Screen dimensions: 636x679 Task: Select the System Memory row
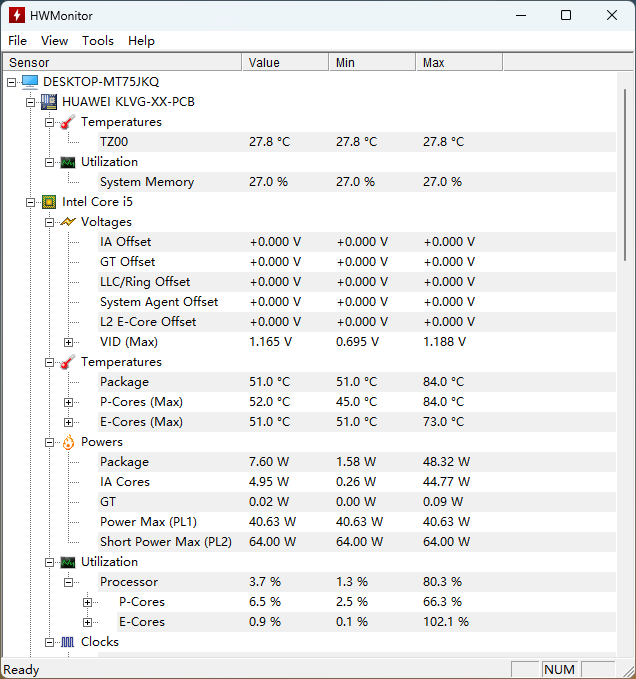click(x=357, y=182)
